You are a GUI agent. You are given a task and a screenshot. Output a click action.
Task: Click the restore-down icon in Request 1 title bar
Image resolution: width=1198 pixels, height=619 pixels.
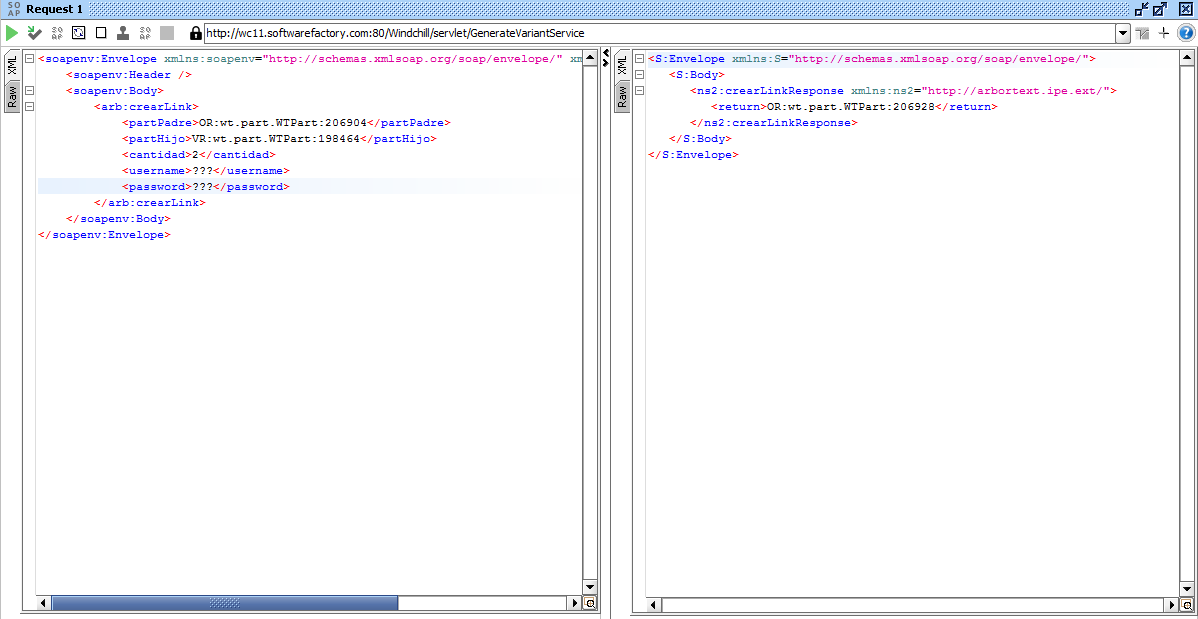coord(1141,9)
